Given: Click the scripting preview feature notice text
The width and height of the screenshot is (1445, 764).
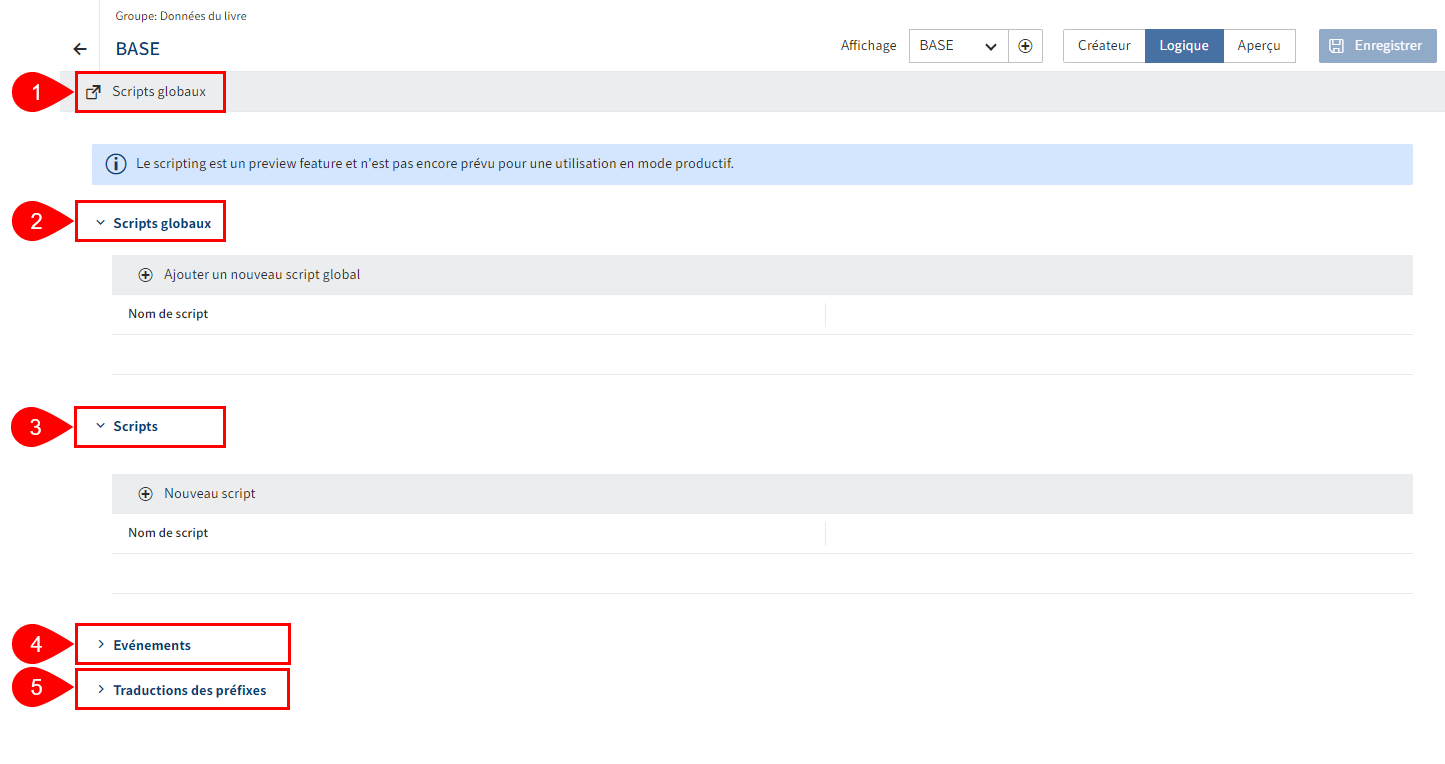Looking at the screenshot, I should [435, 164].
